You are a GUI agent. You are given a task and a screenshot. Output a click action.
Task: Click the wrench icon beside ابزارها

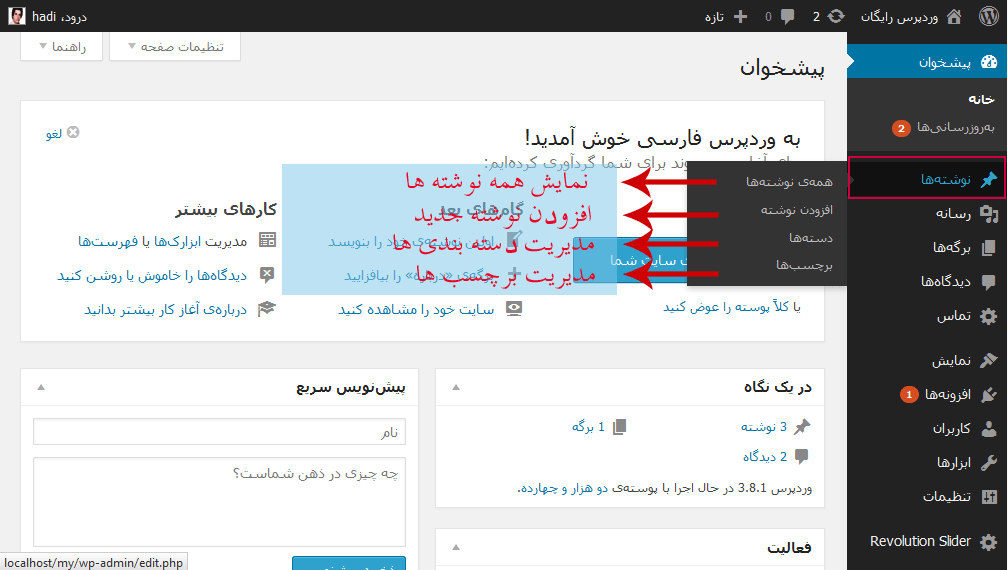coord(989,463)
